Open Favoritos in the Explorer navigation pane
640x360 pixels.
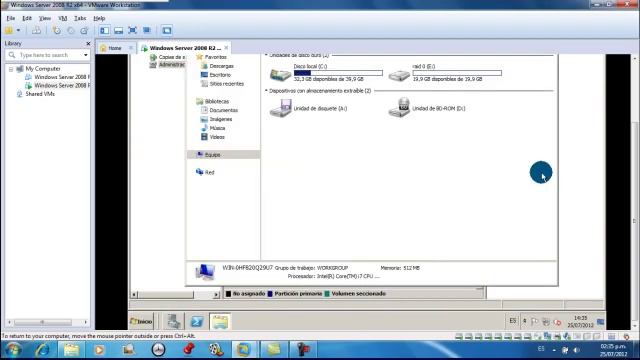215,57
